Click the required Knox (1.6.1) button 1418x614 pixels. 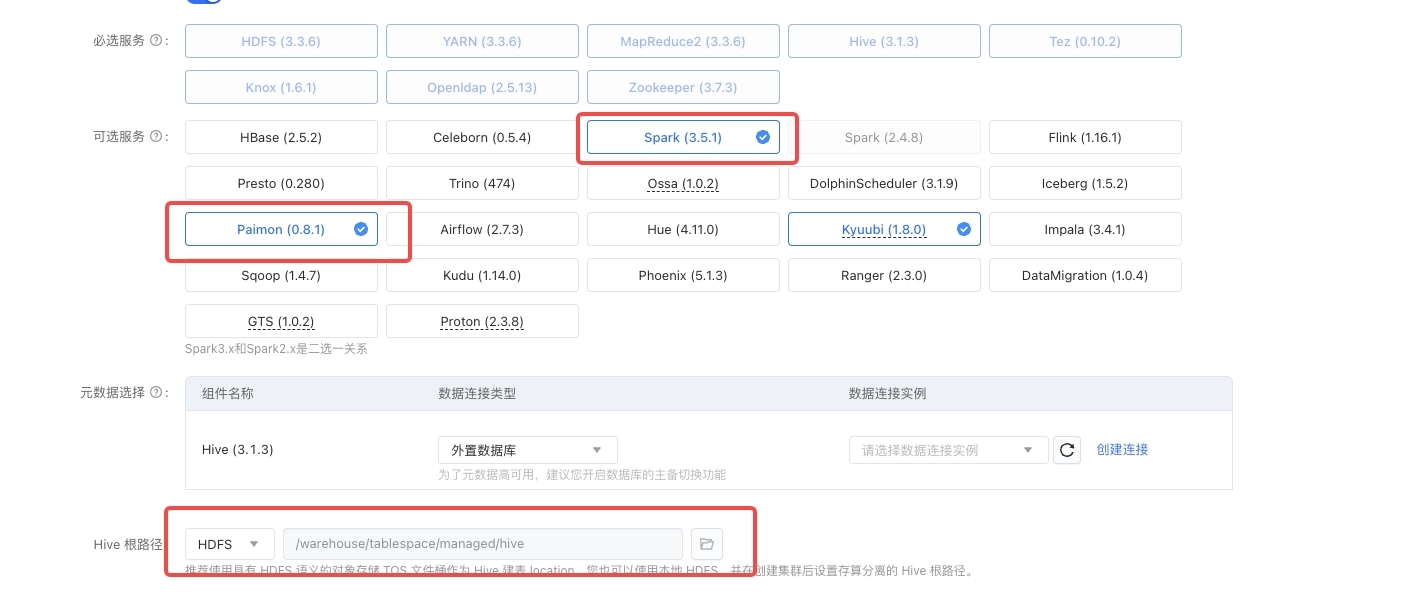pos(281,87)
